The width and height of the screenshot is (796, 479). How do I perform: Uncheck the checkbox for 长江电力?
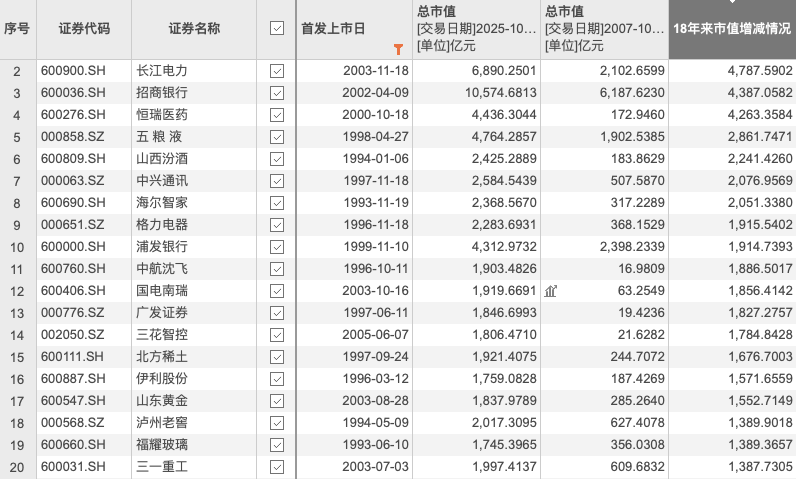click(277, 71)
